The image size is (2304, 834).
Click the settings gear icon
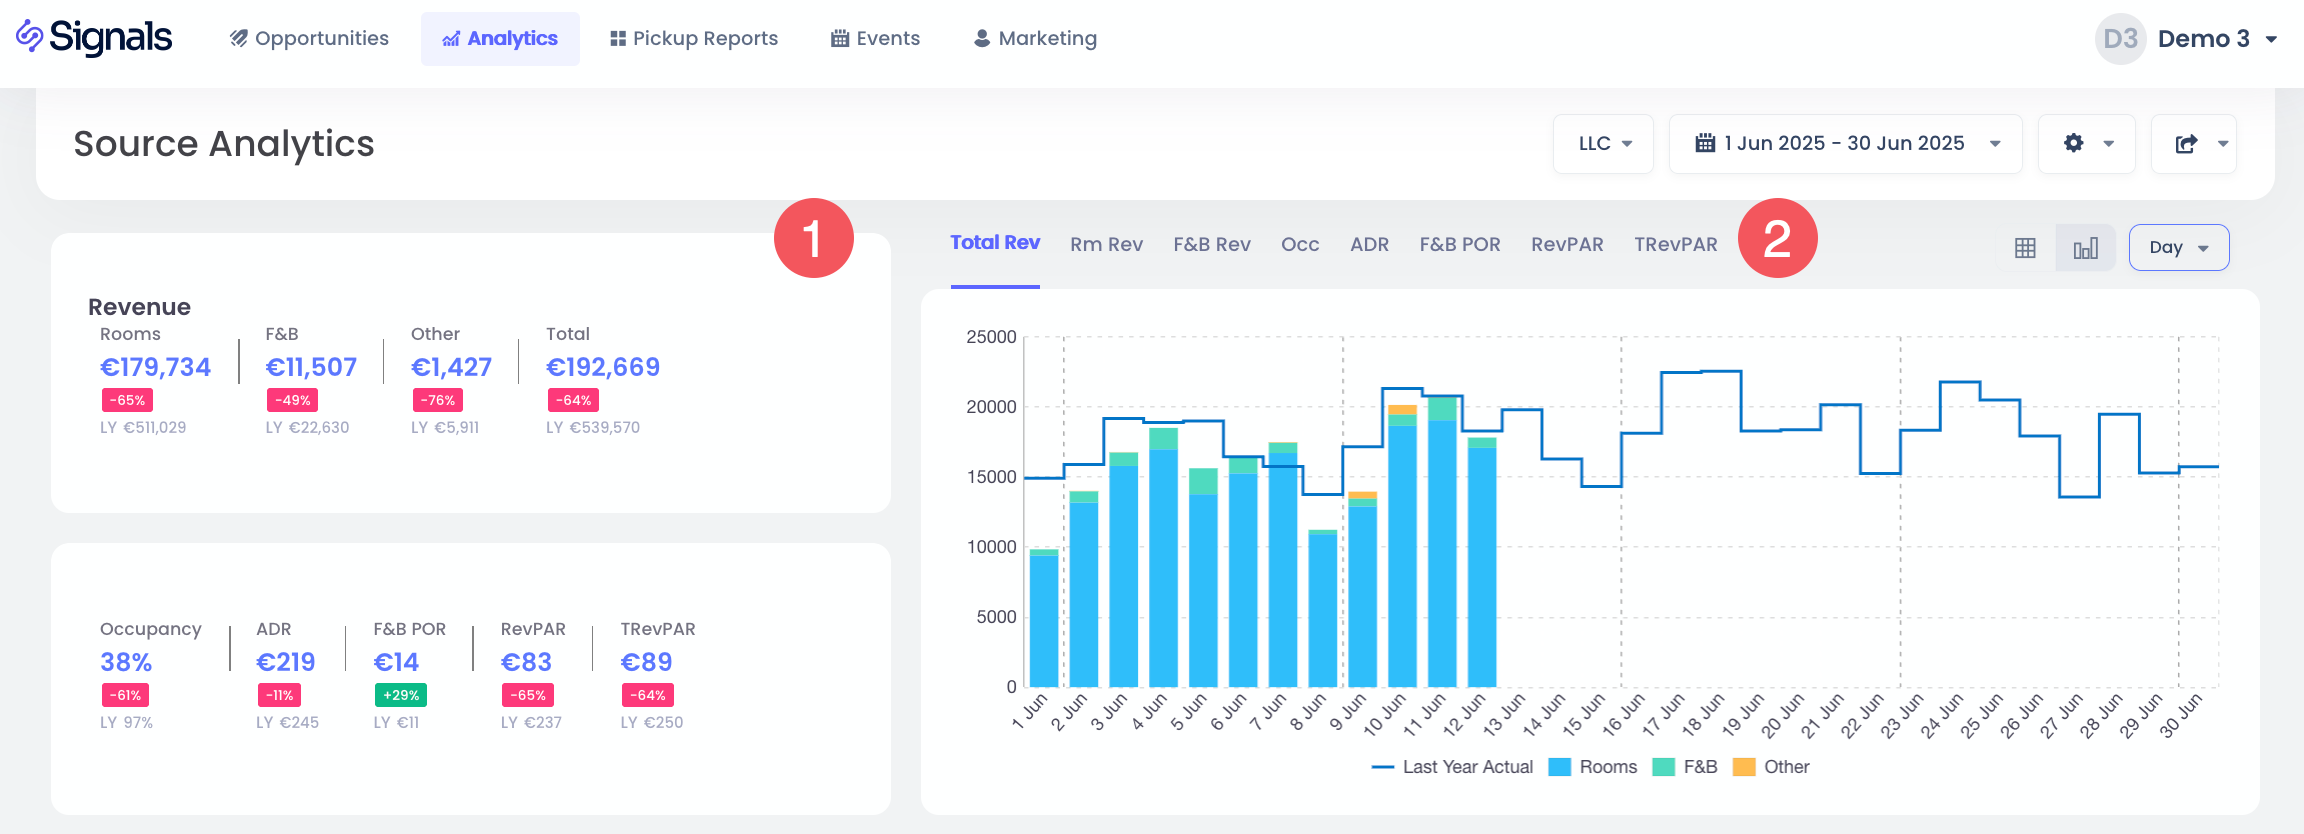2073,143
